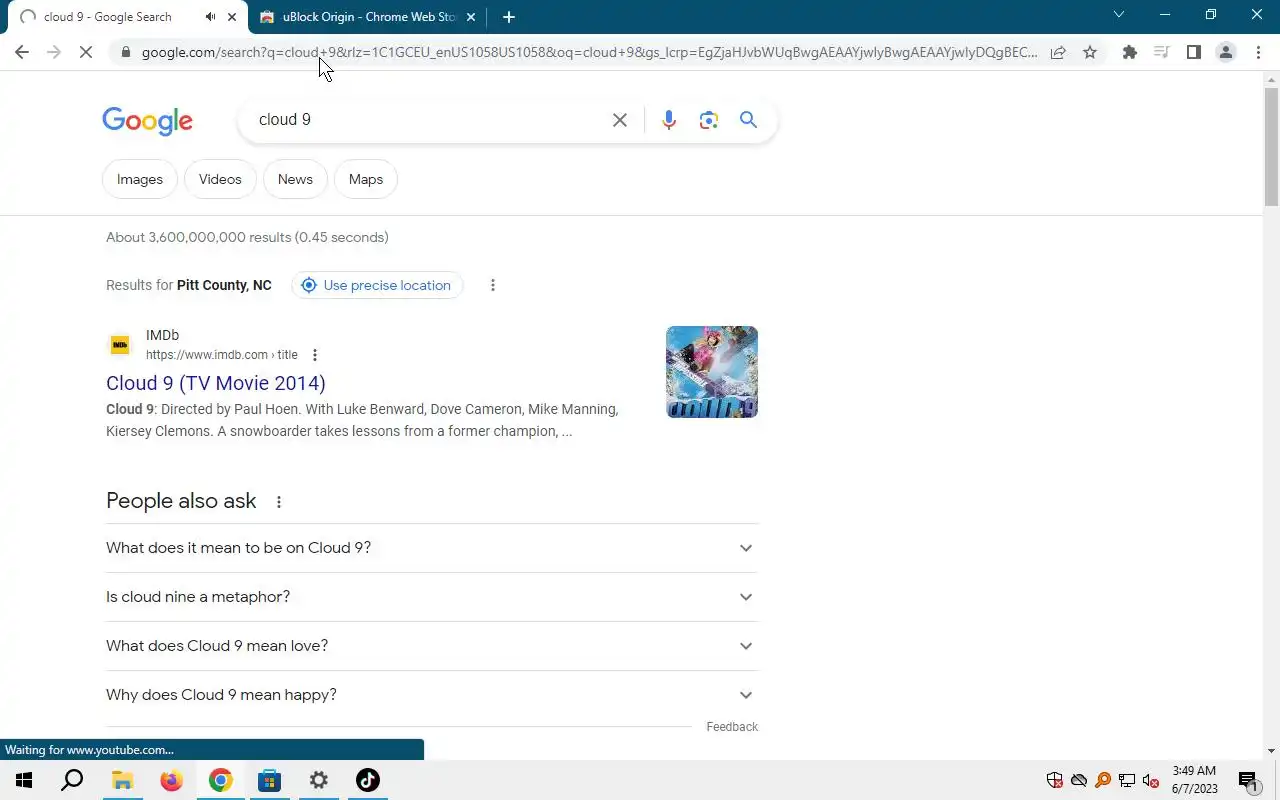Search by image with Google Lens
This screenshot has height=800, width=1280.
pos(709,120)
